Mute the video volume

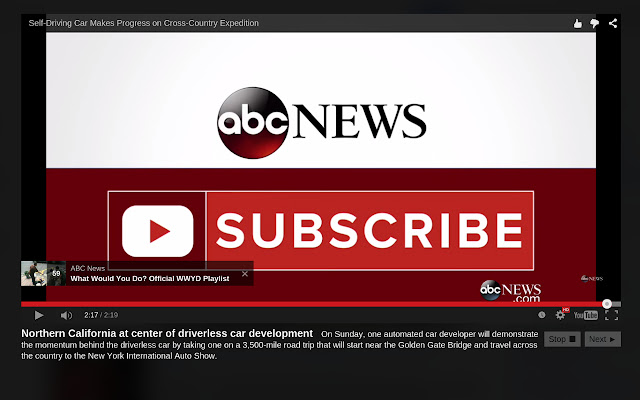tap(66, 315)
